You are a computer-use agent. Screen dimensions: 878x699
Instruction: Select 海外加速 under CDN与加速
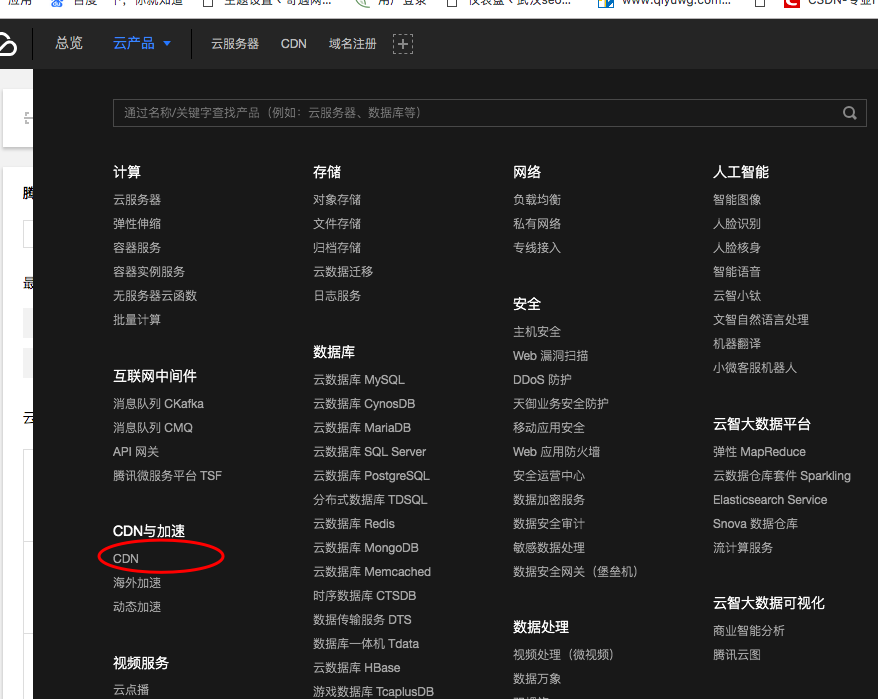coord(137,583)
